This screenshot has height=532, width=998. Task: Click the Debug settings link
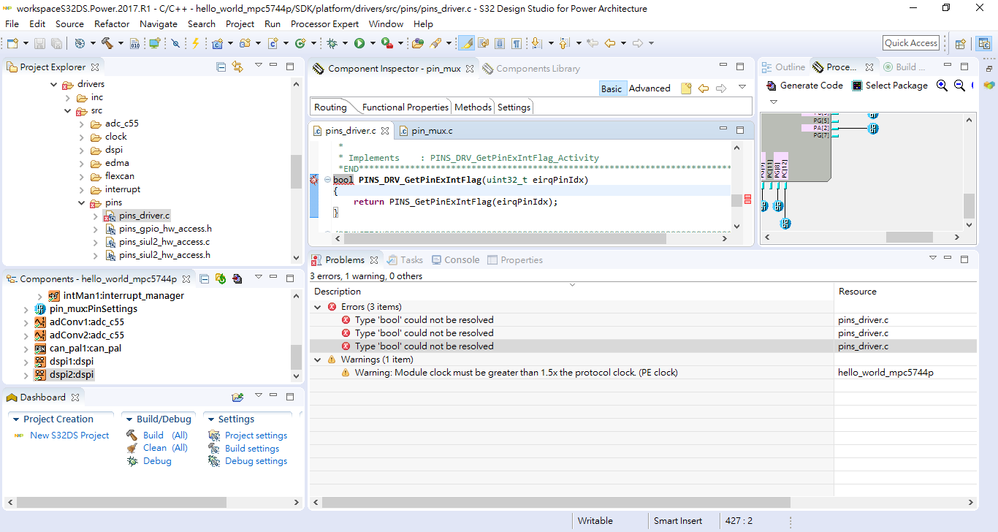pyautogui.click(x=256, y=461)
